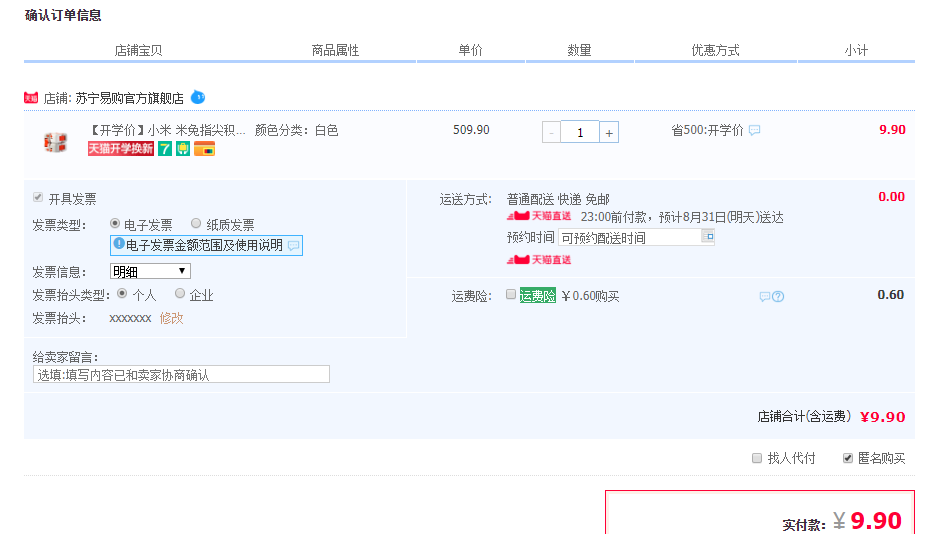Click the orange credit card payment badge
The height and width of the screenshot is (534, 929).
[x=204, y=148]
